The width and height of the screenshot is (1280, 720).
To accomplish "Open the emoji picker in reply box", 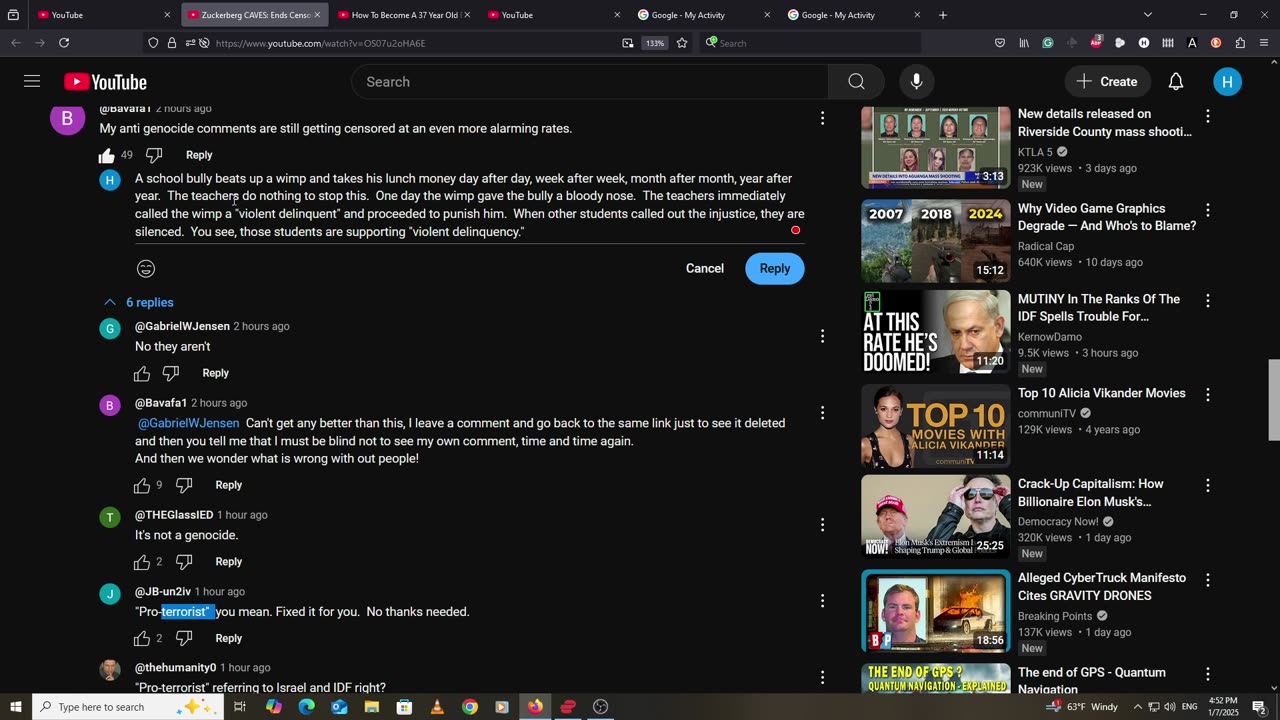I will [146, 269].
